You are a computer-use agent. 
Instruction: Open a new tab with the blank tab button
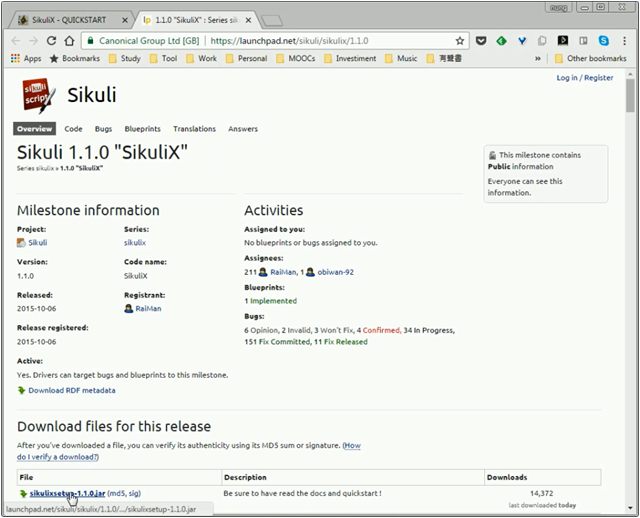[272, 20]
